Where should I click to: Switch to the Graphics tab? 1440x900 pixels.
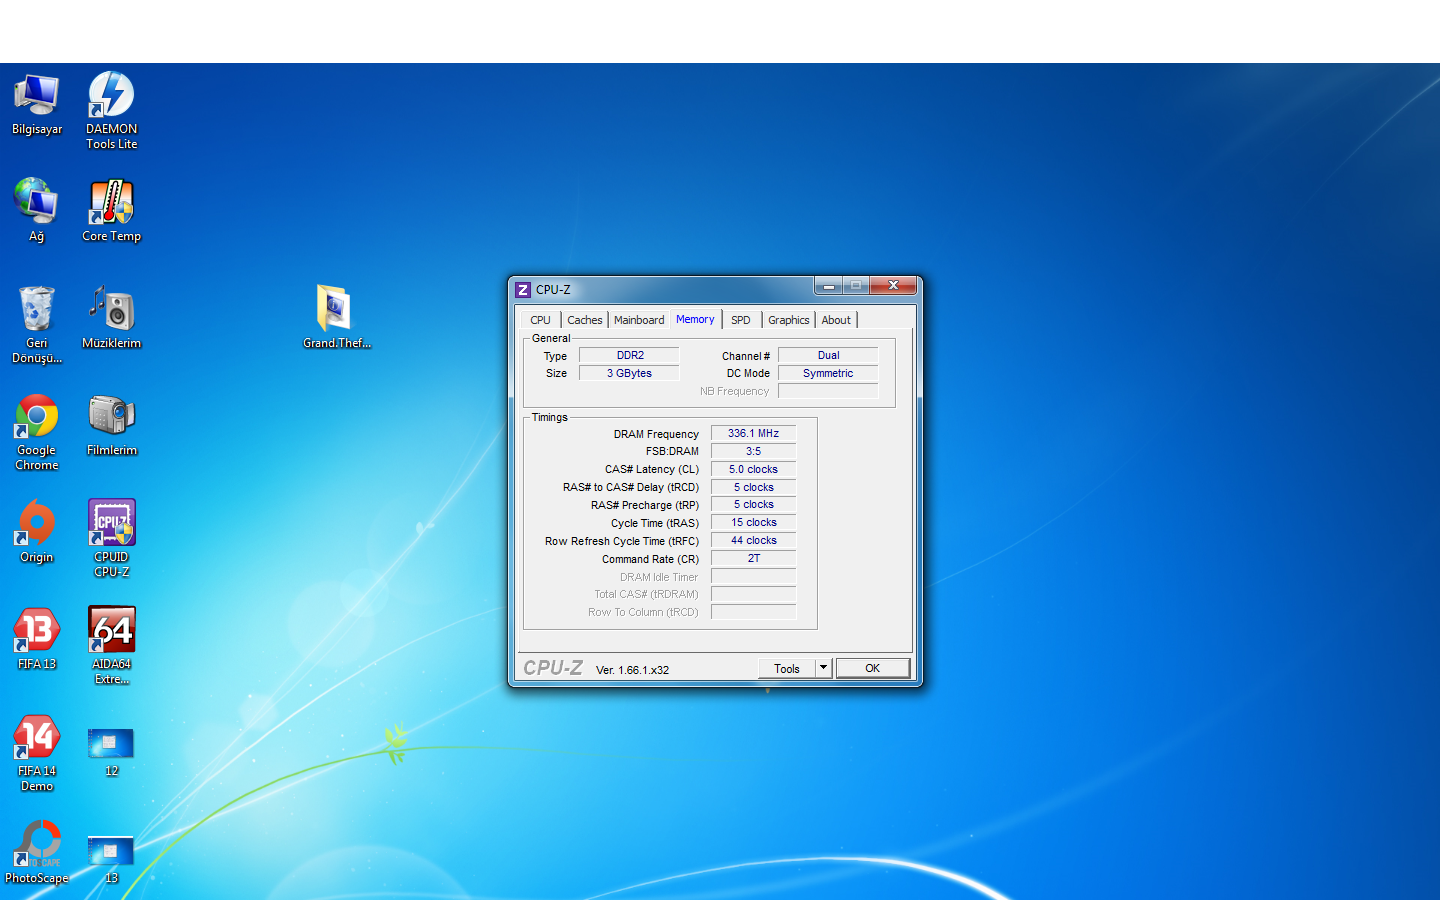coord(788,320)
